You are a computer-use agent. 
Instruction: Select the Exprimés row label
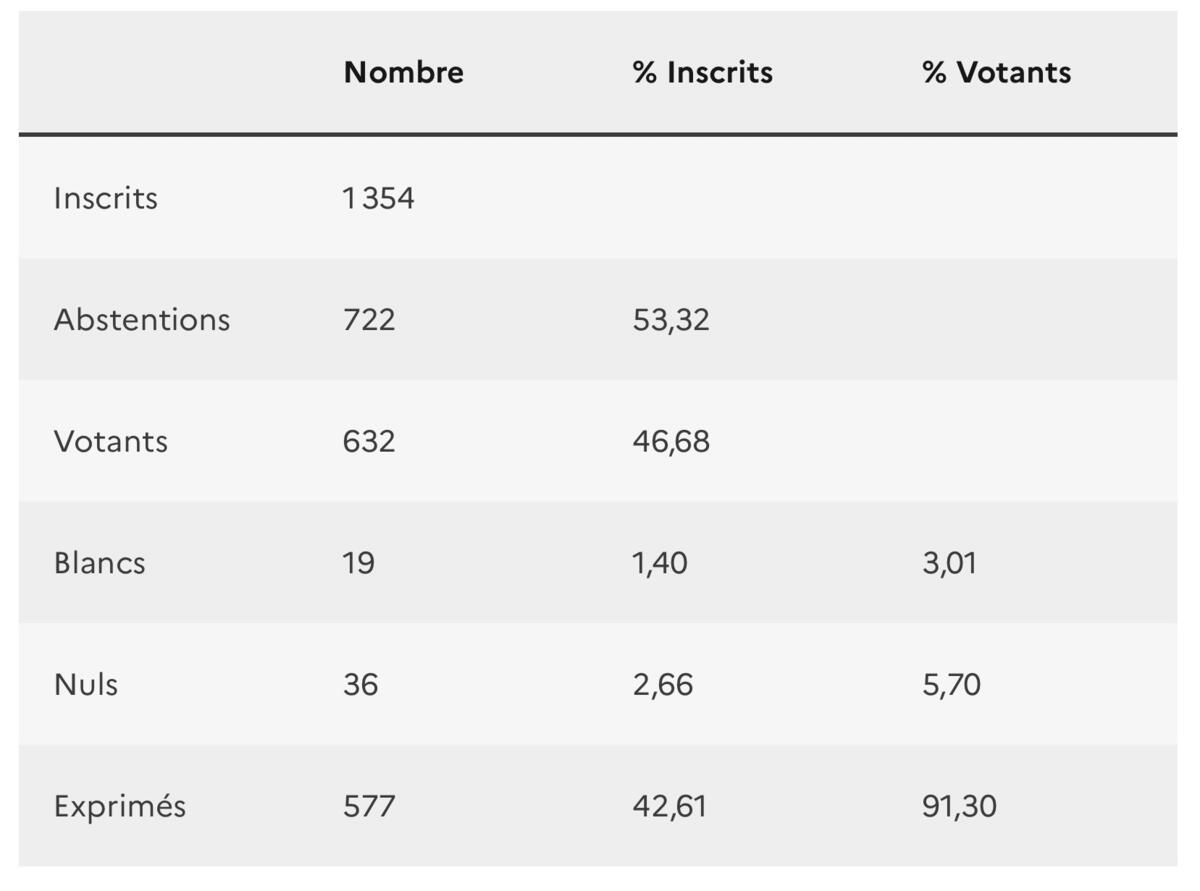coord(119,806)
